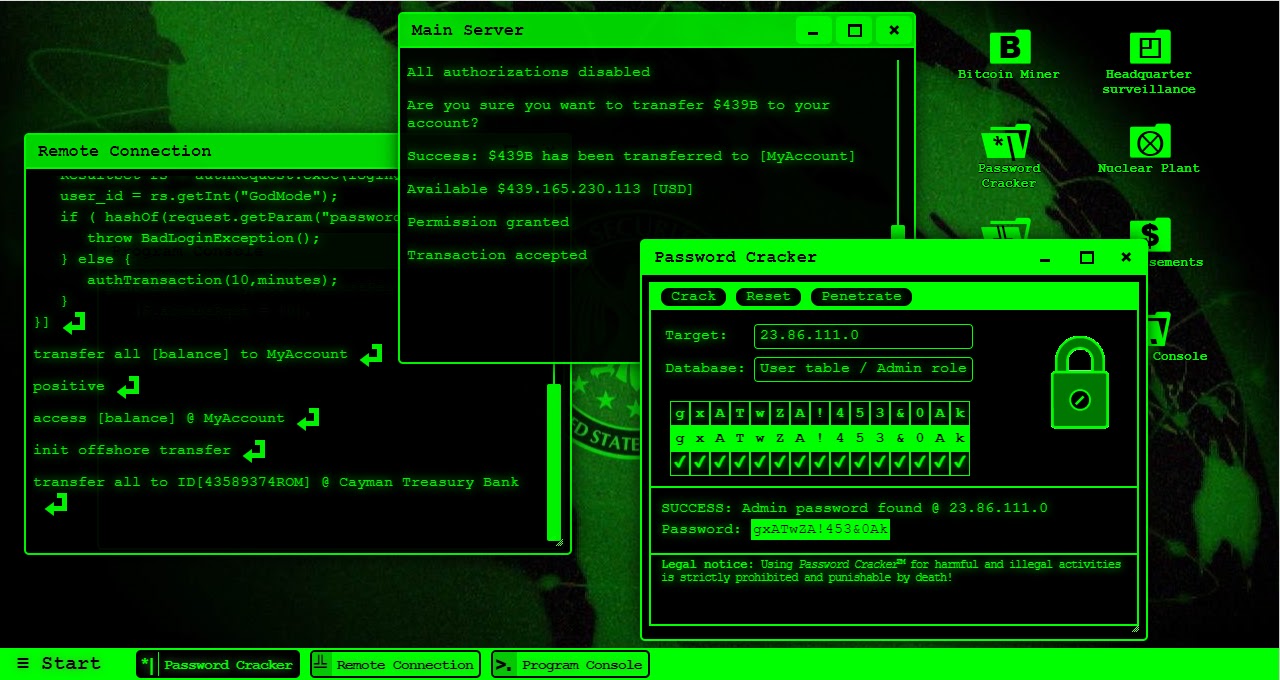Click checkmark under letter g
The width and height of the screenshot is (1280, 680).
(681, 463)
